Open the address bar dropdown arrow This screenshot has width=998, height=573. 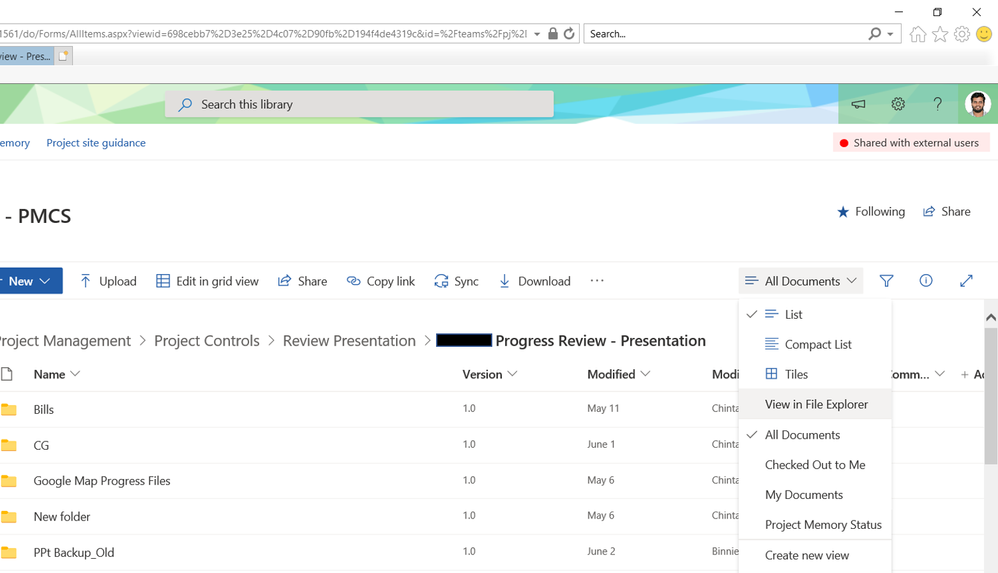(537, 34)
